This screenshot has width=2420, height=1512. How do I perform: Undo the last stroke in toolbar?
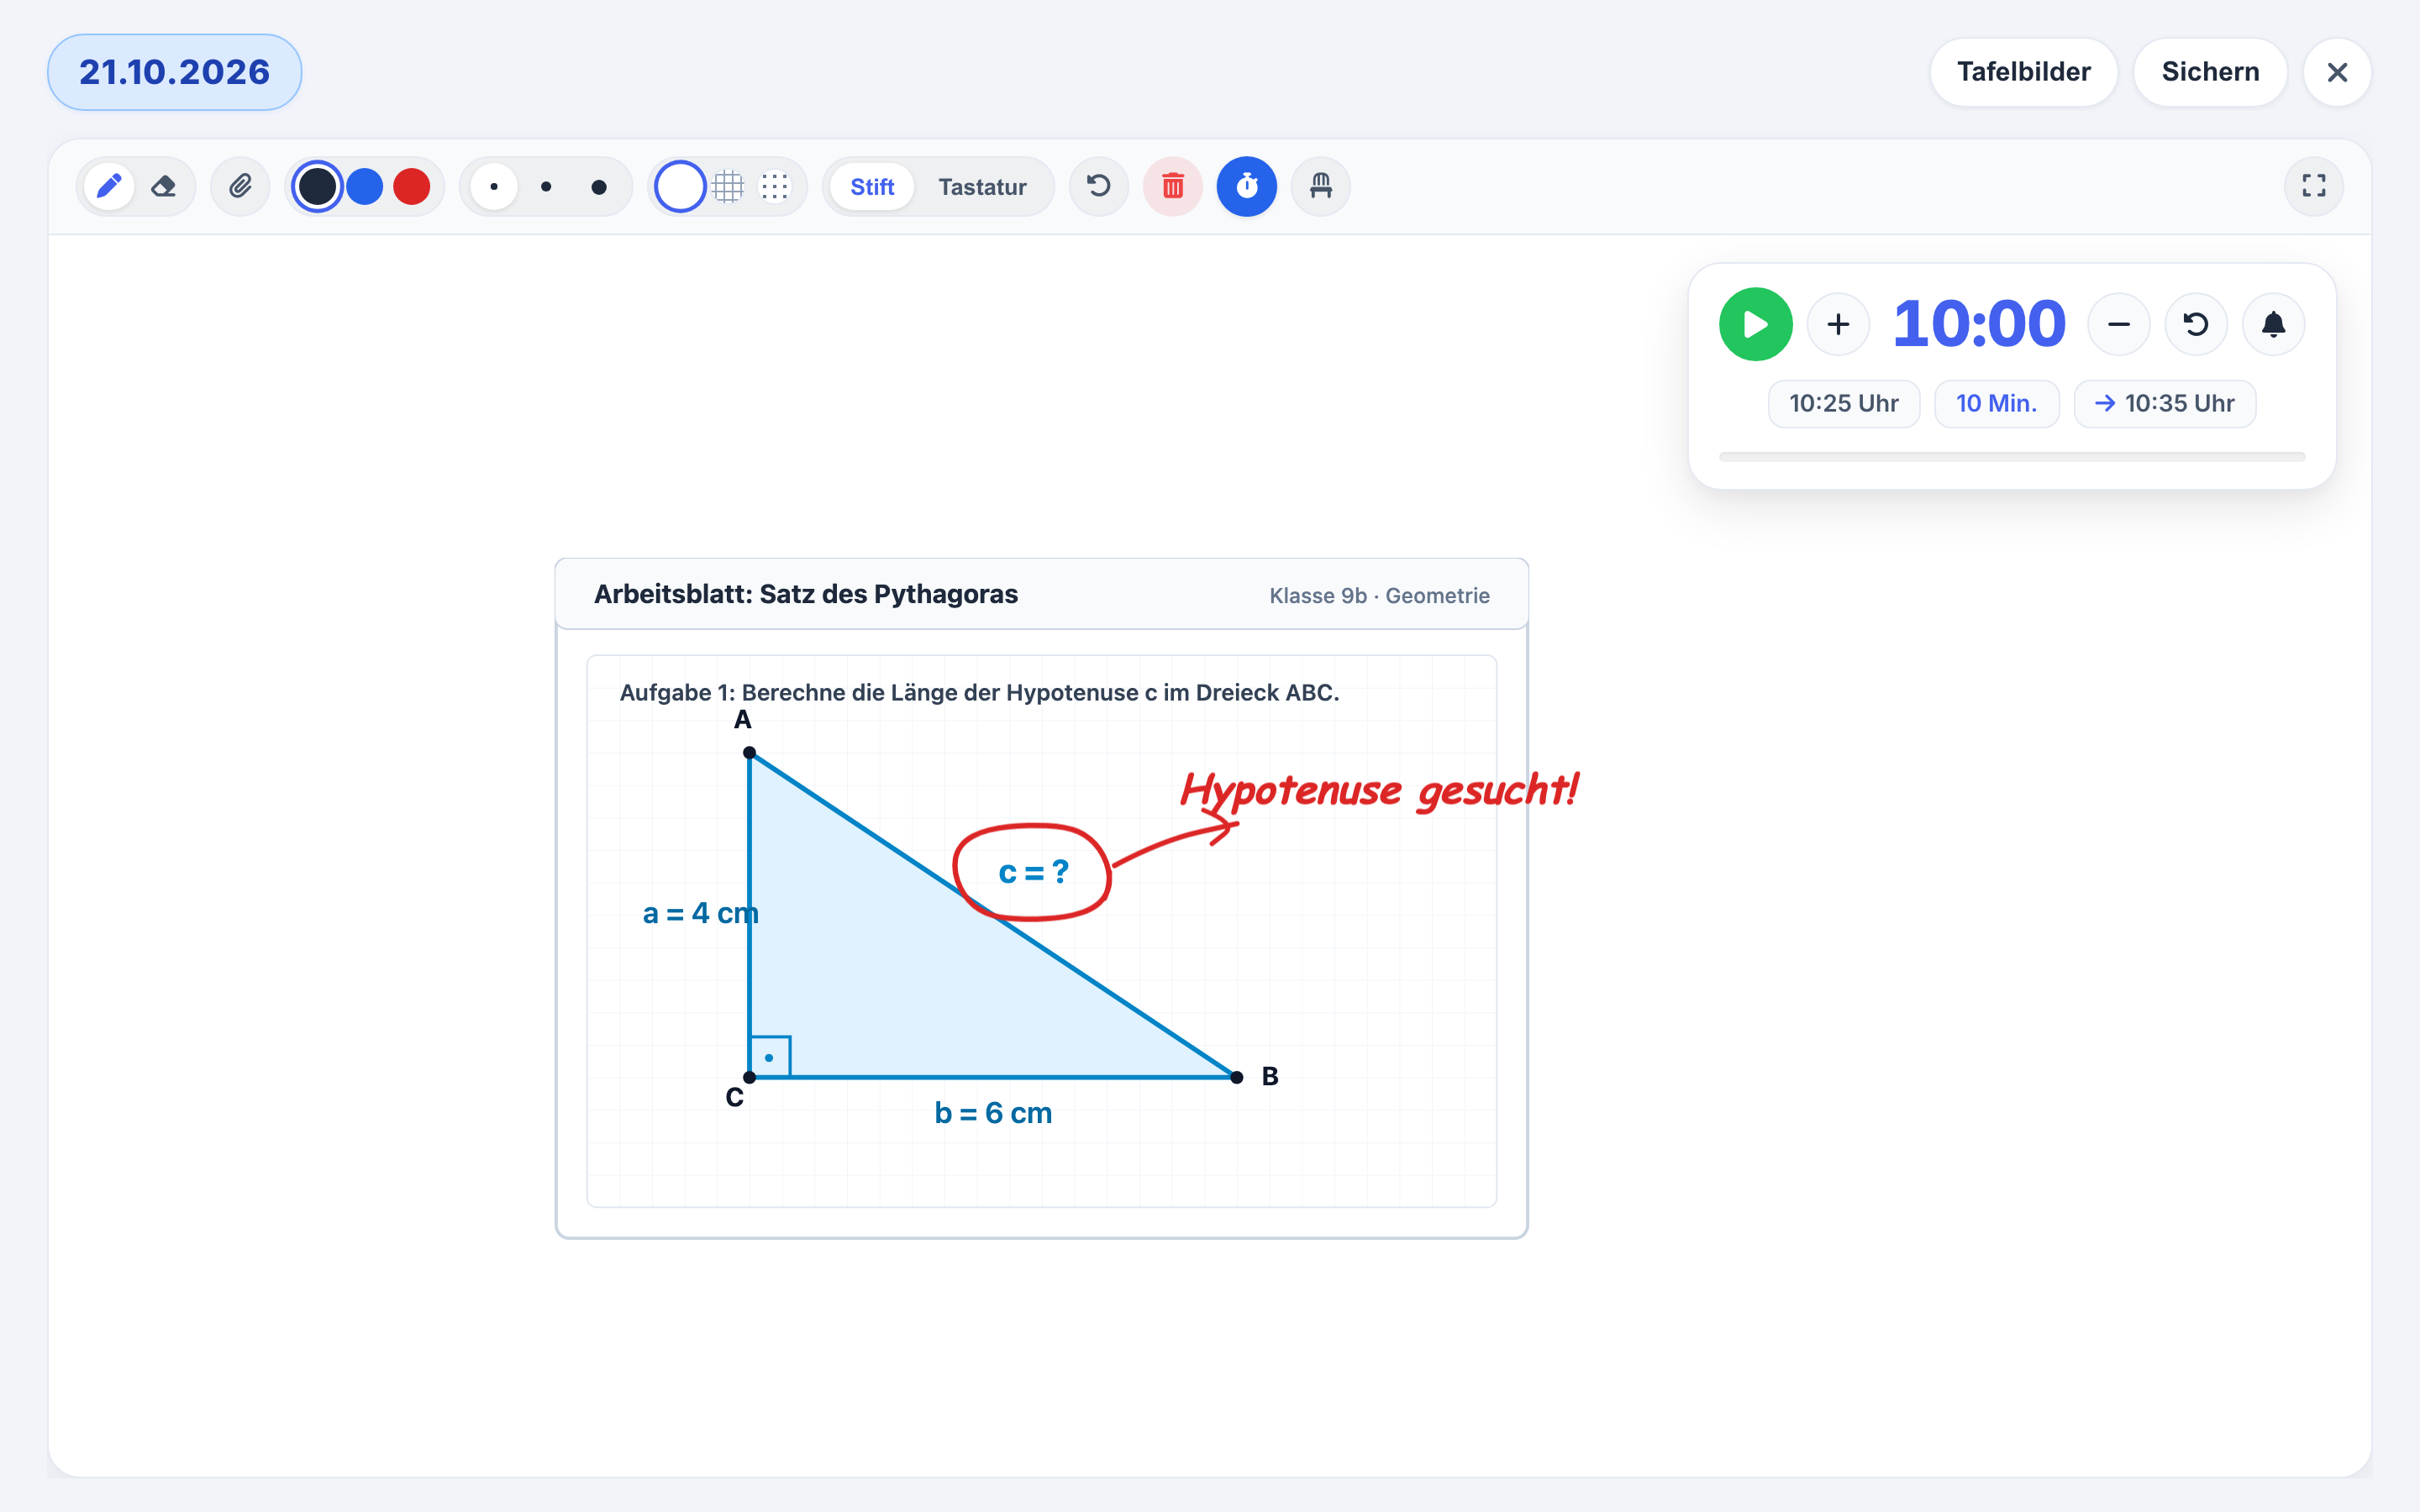click(x=1099, y=186)
